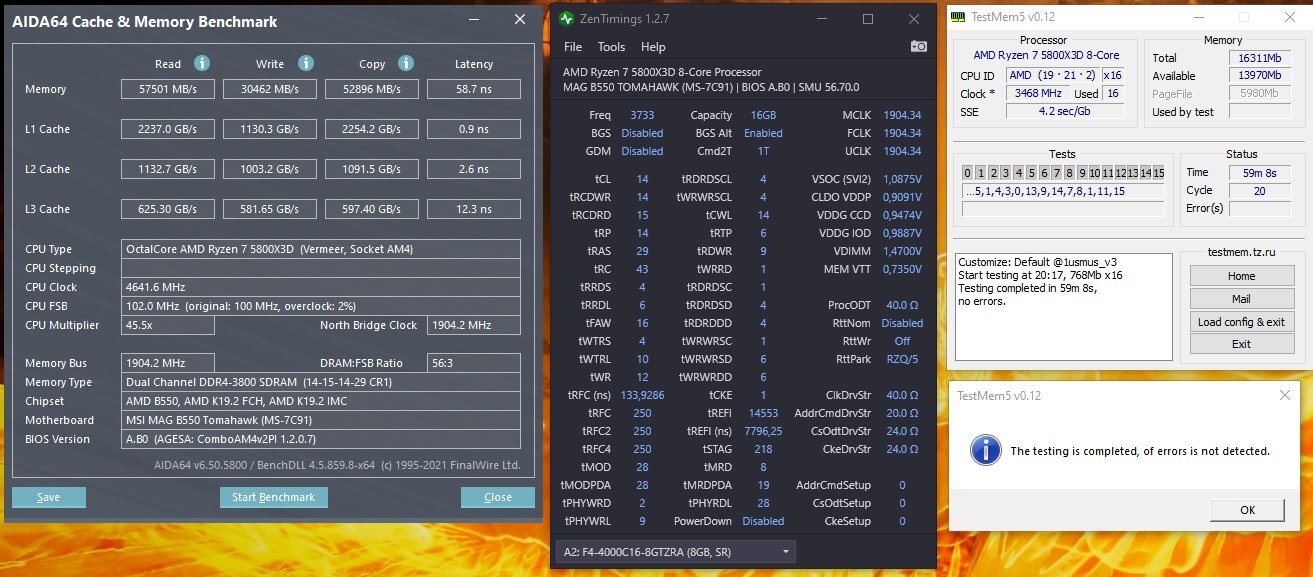Image resolution: width=1313 pixels, height=577 pixels.
Task: Click test box 15 in TestMem5 Tests
Action: click(x=1158, y=173)
